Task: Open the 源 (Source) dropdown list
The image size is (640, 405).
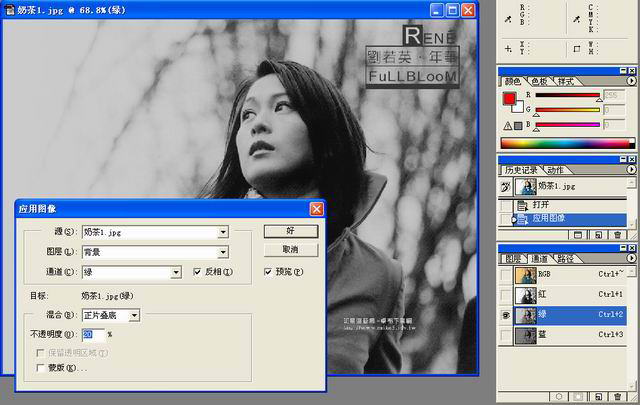Action: click(x=222, y=232)
